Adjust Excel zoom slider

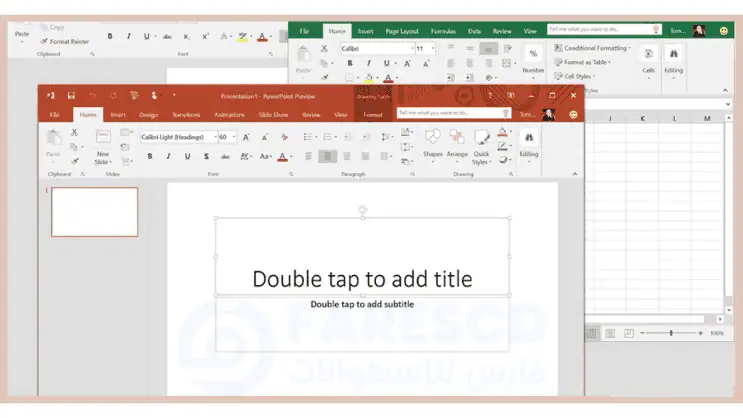coord(671,333)
